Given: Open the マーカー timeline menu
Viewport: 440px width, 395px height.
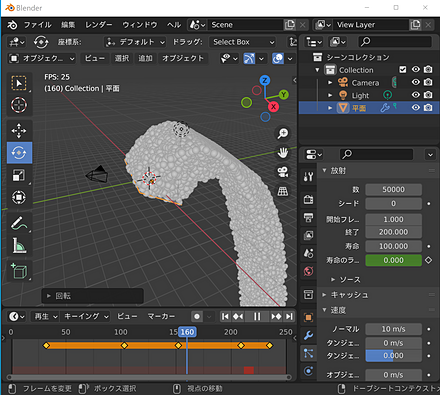Looking at the screenshot, I should click(161, 316).
